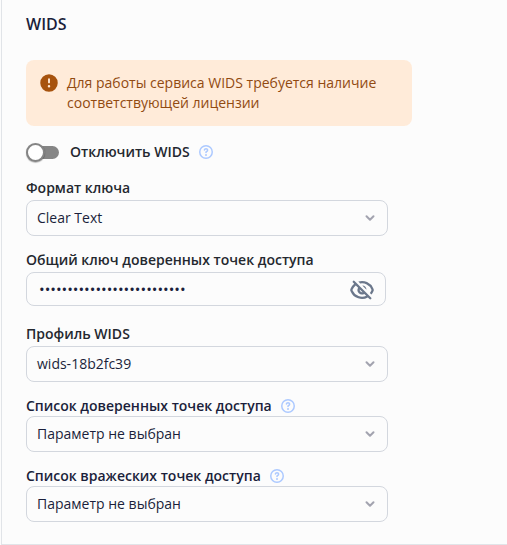Click the warning exclamation icon in license banner
The image size is (507, 545).
pyautogui.click(x=49, y=83)
